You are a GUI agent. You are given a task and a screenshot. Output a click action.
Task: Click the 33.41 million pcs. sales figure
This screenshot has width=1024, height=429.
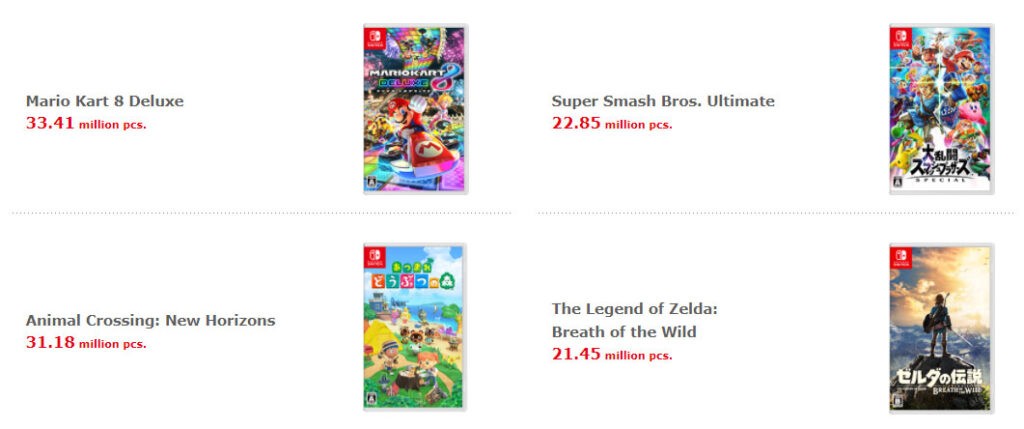[86, 124]
